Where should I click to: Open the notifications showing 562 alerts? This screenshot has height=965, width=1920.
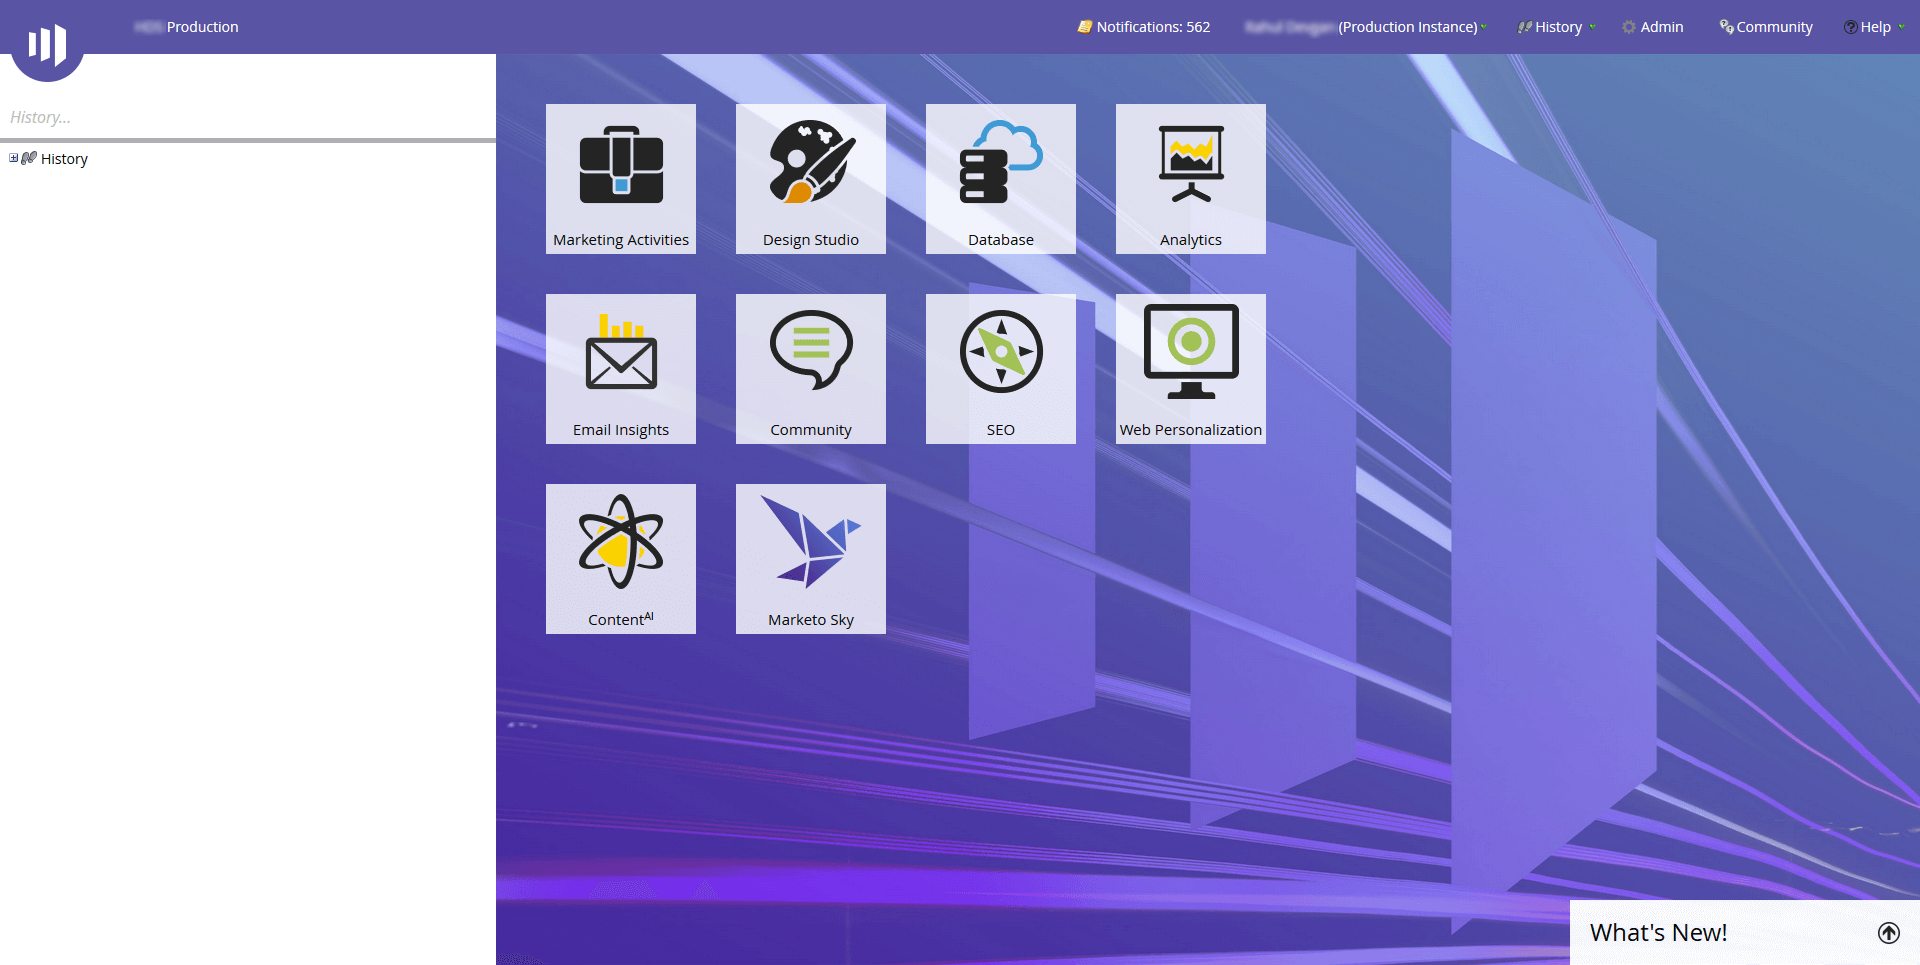(x=1143, y=27)
